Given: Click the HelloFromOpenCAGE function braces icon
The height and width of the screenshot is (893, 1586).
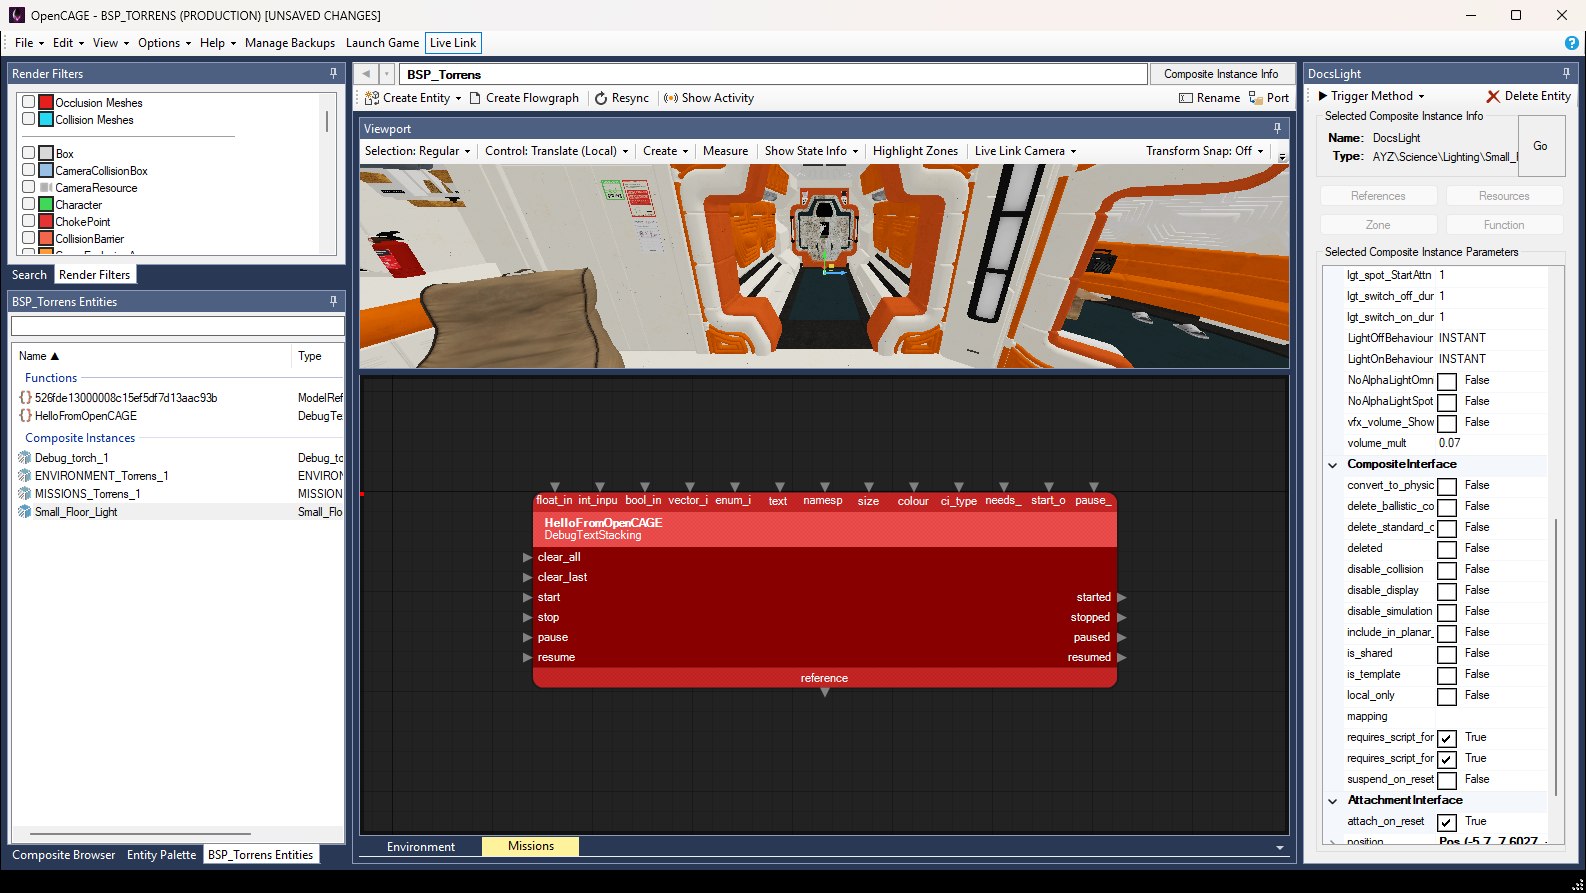Looking at the screenshot, I should (x=25, y=416).
